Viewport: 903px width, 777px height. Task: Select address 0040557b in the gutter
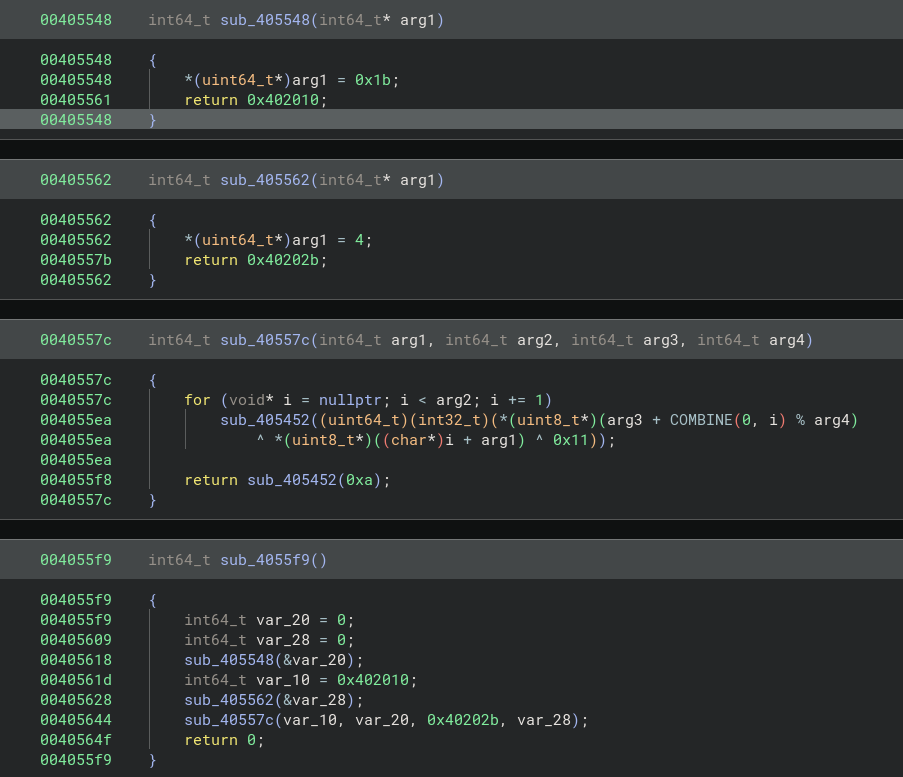[x=76, y=260]
